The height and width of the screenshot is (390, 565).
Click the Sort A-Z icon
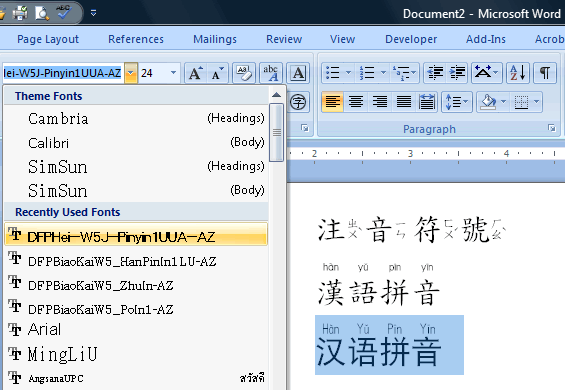(518, 72)
